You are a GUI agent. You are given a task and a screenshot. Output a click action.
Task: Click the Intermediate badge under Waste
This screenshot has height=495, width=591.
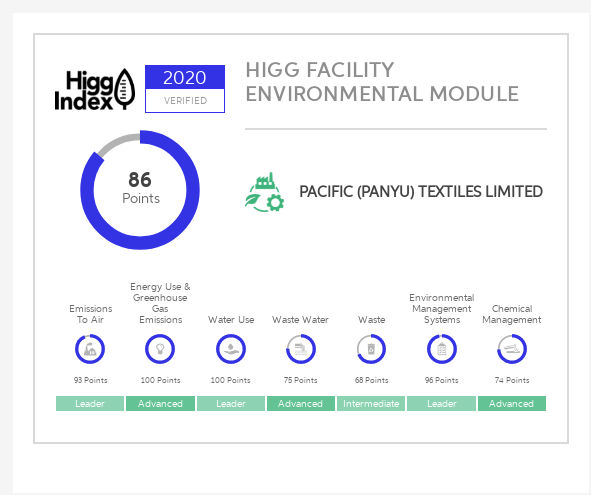tap(371, 403)
